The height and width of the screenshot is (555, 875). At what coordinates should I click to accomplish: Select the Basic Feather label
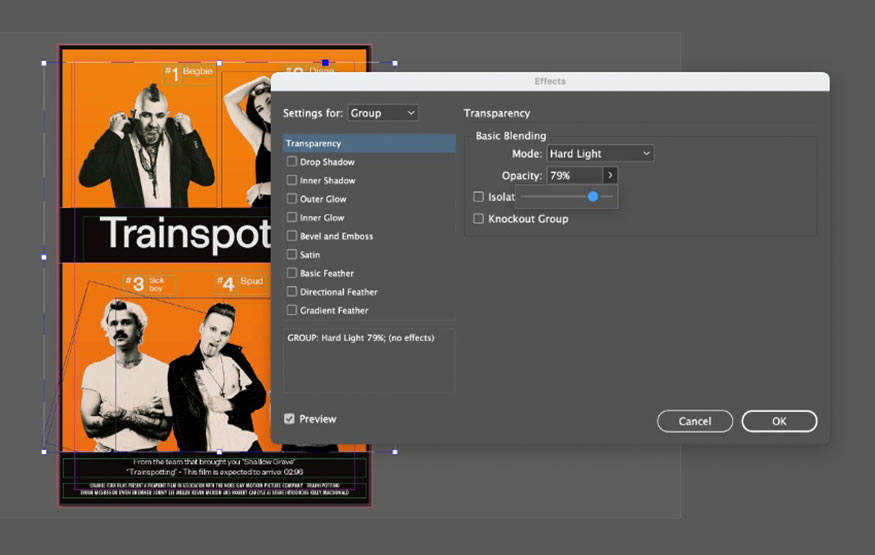click(326, 273)
